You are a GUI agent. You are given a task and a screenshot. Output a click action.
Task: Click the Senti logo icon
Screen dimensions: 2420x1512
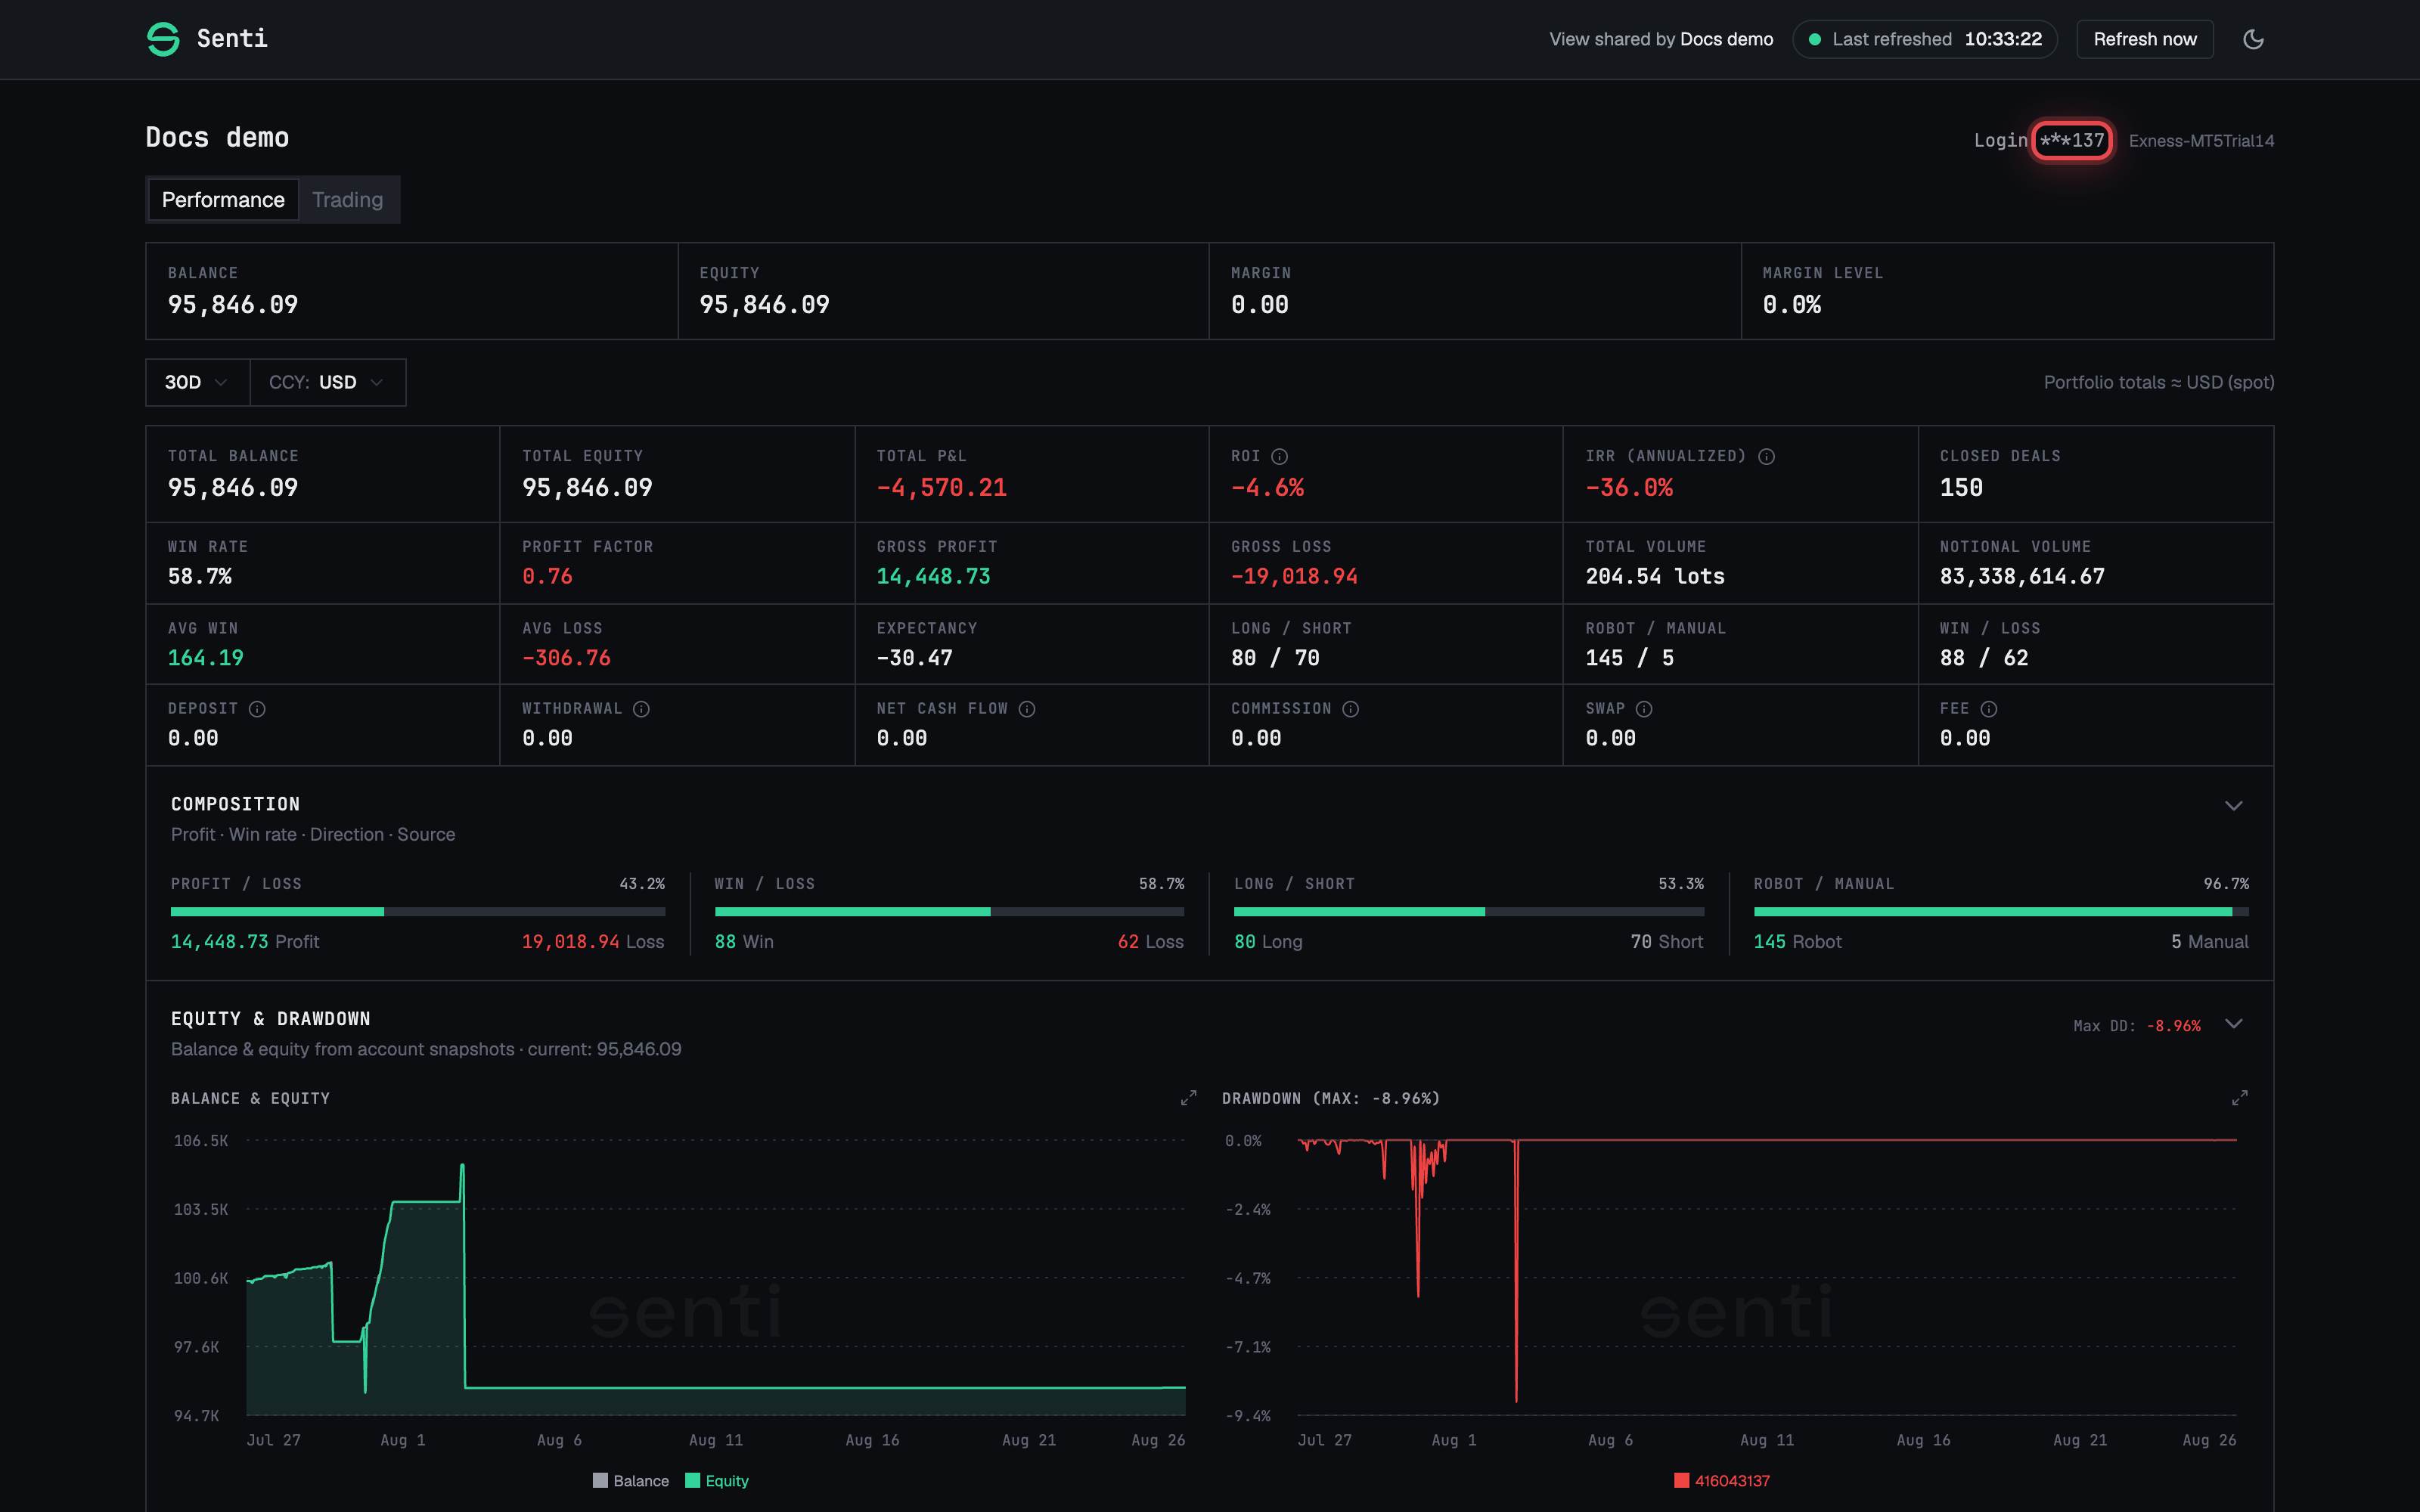click(163, 39)
